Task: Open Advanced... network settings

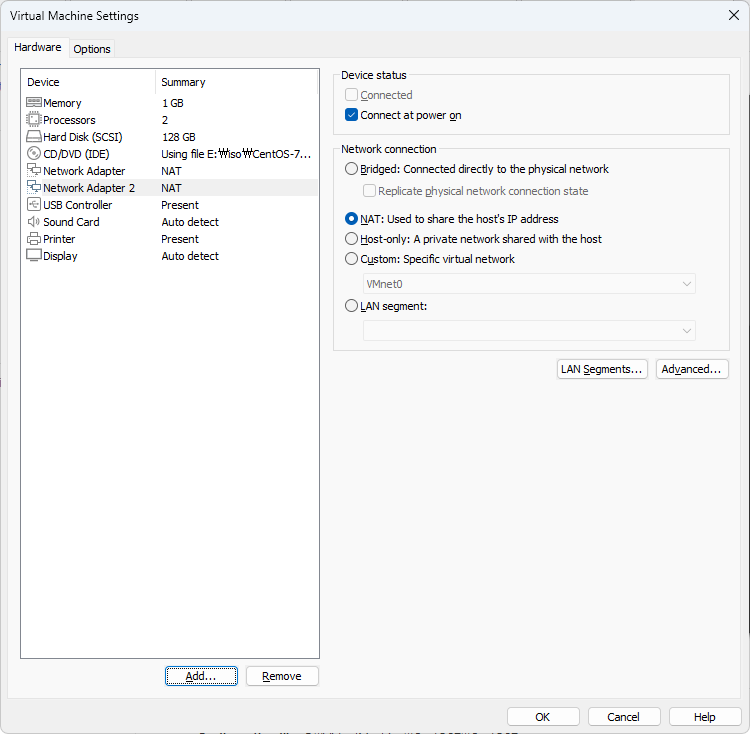Action: [692, 369]
